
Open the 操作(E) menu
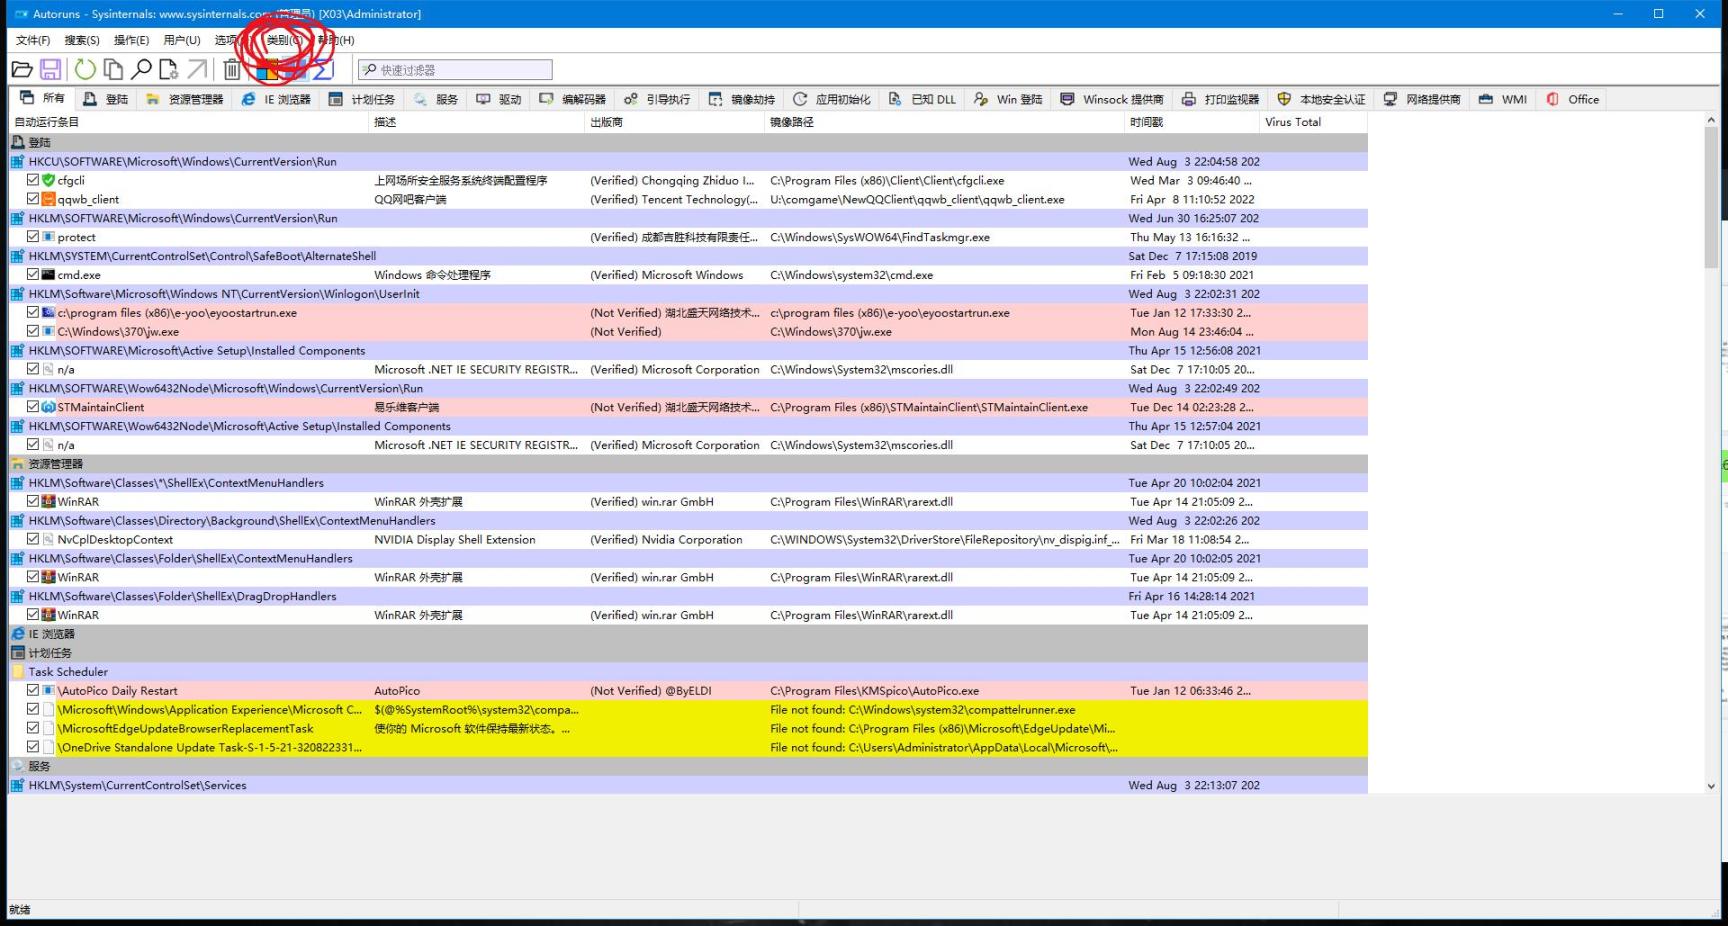pos(131,40)
